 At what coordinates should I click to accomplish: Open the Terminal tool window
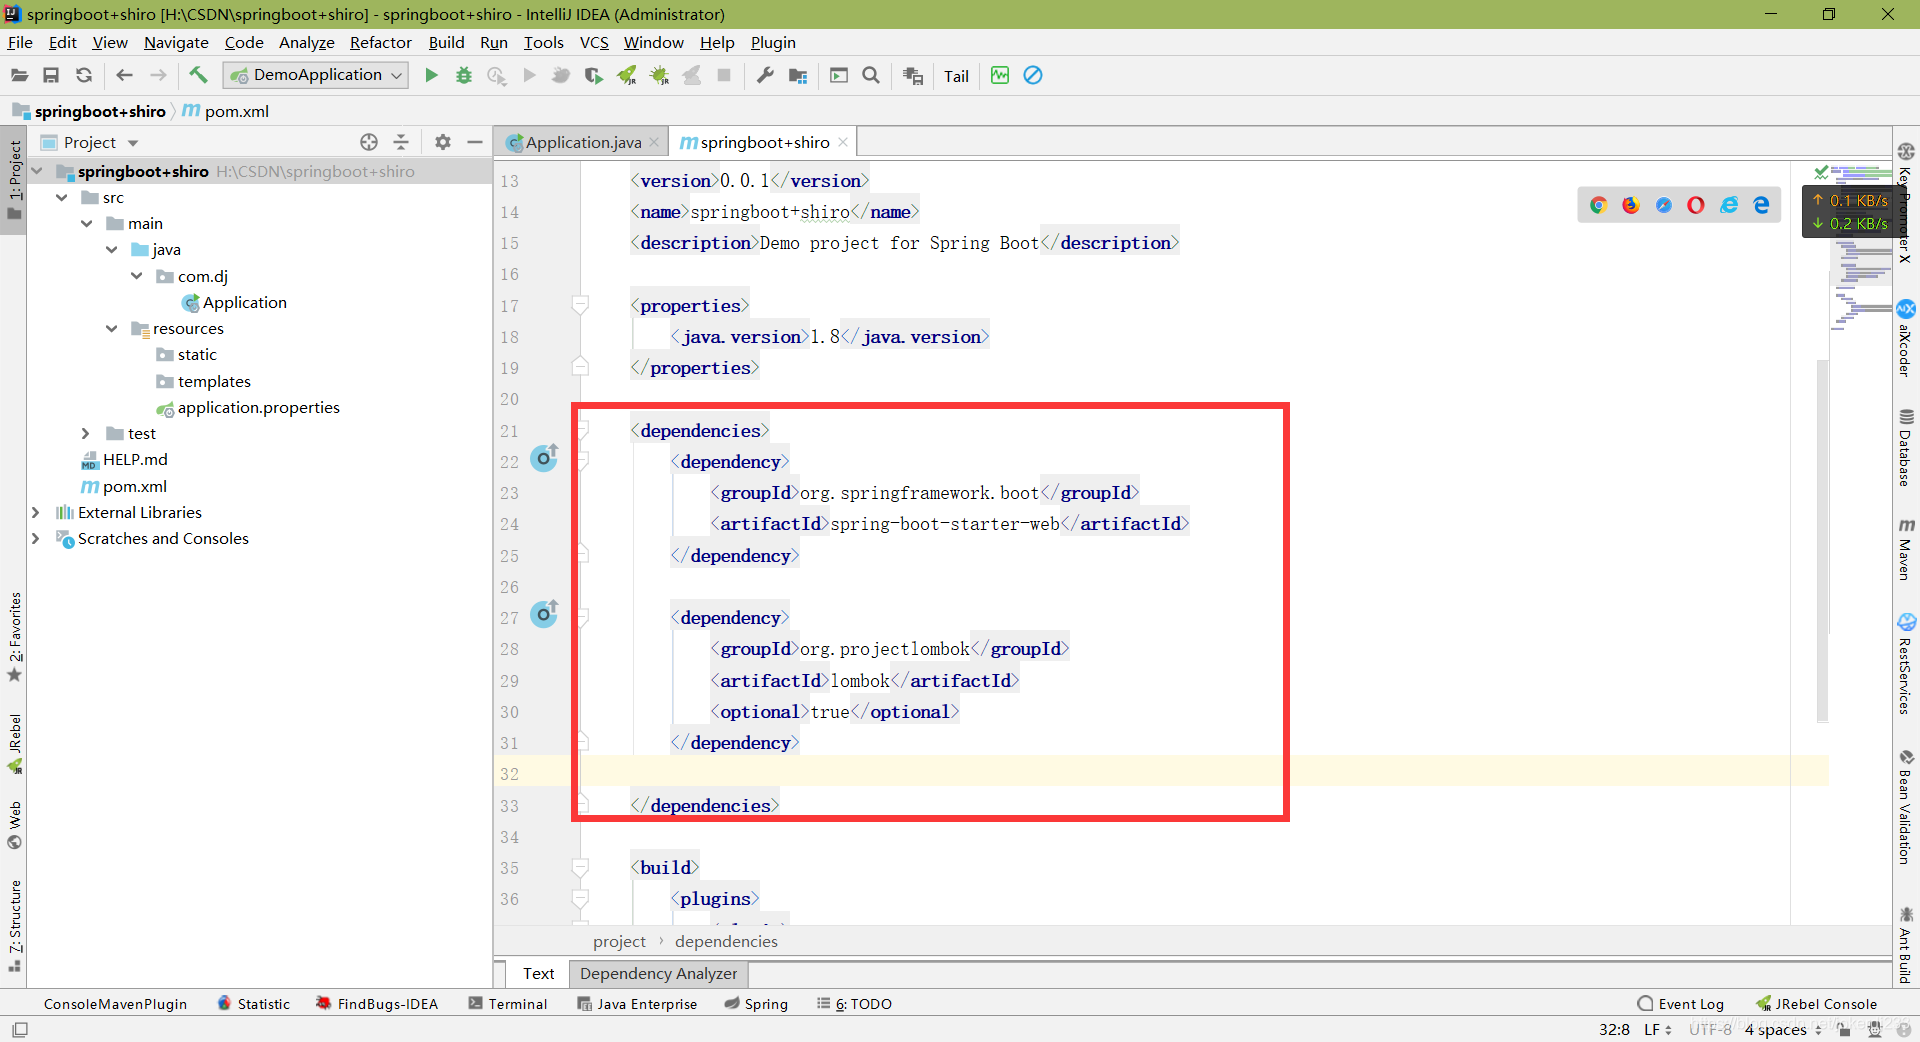pyautogui.click(x=508, y=1004)
